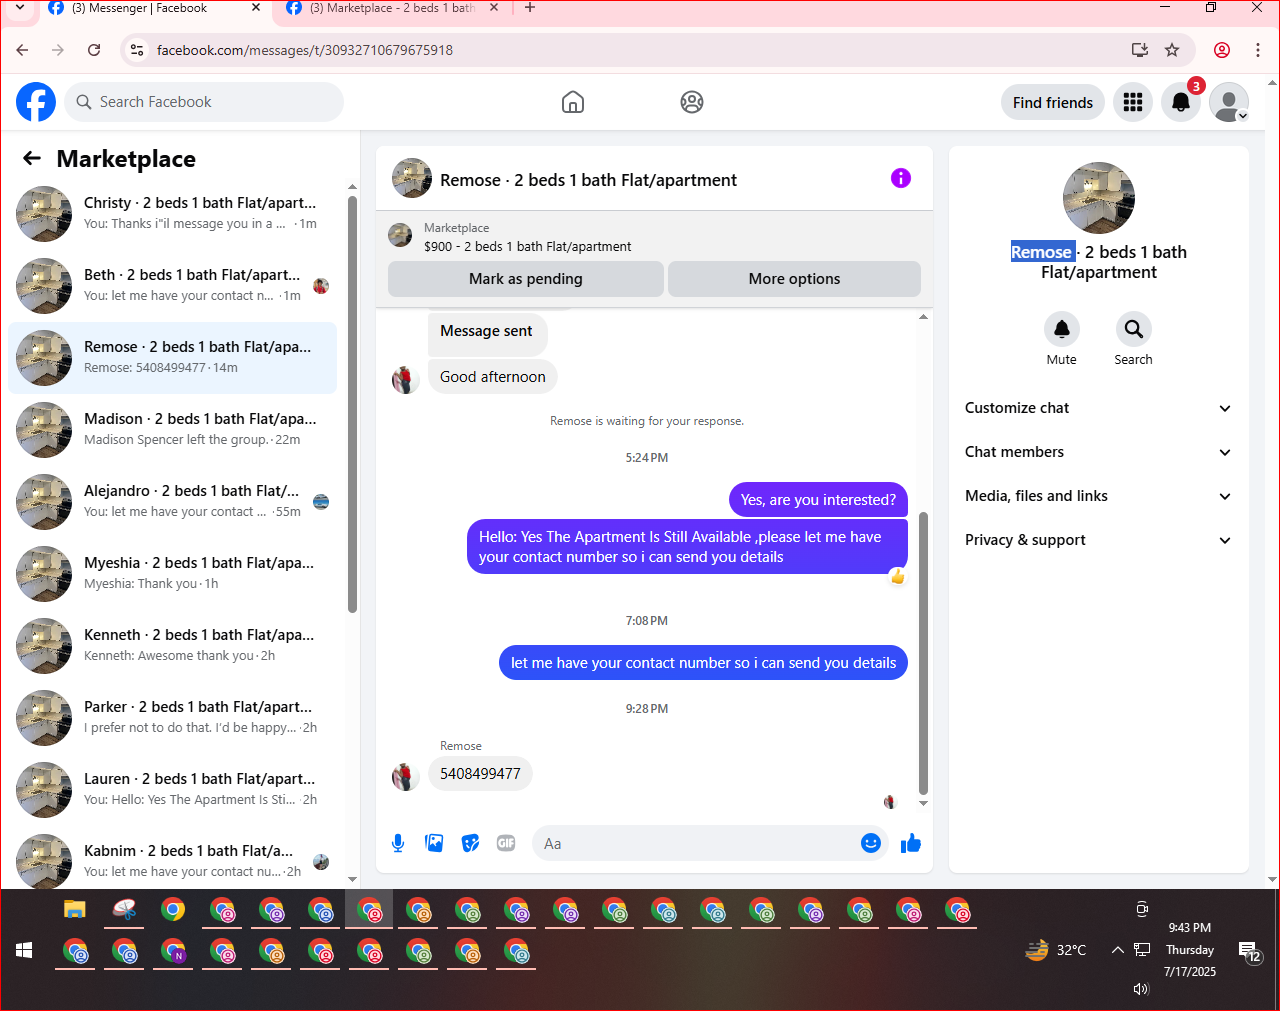Open File Explorer from taskbar
The image size is (1280, 1011).
[x=75, y=909]
